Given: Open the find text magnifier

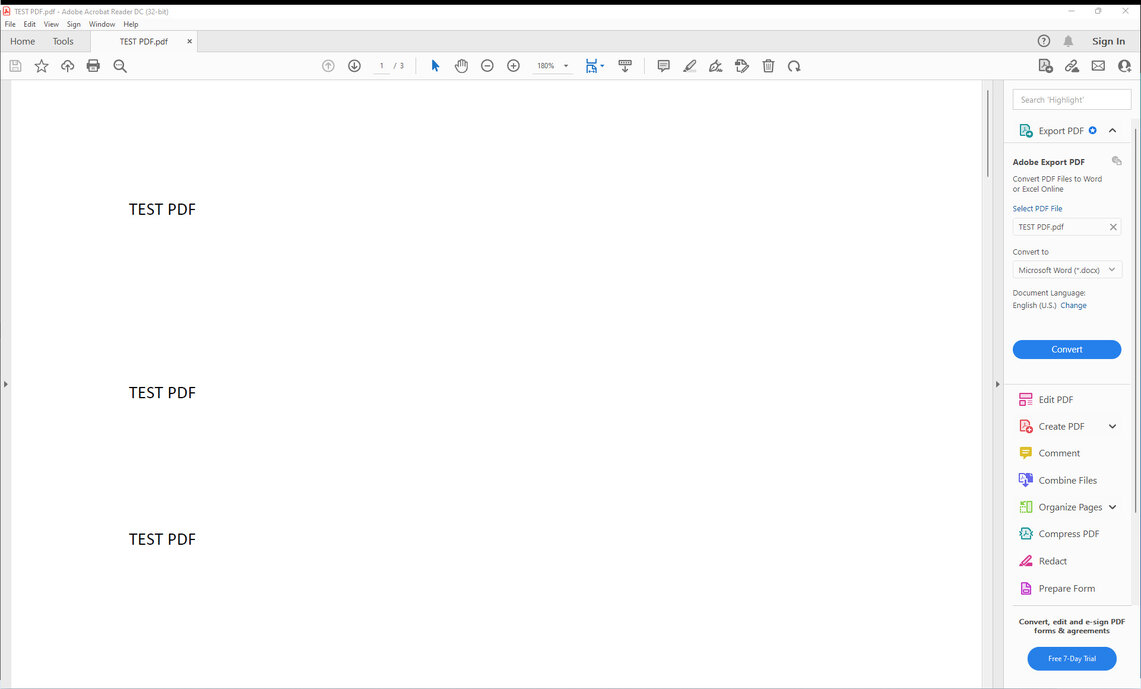Looking at the screenshot, I should (x=120, y=66).
